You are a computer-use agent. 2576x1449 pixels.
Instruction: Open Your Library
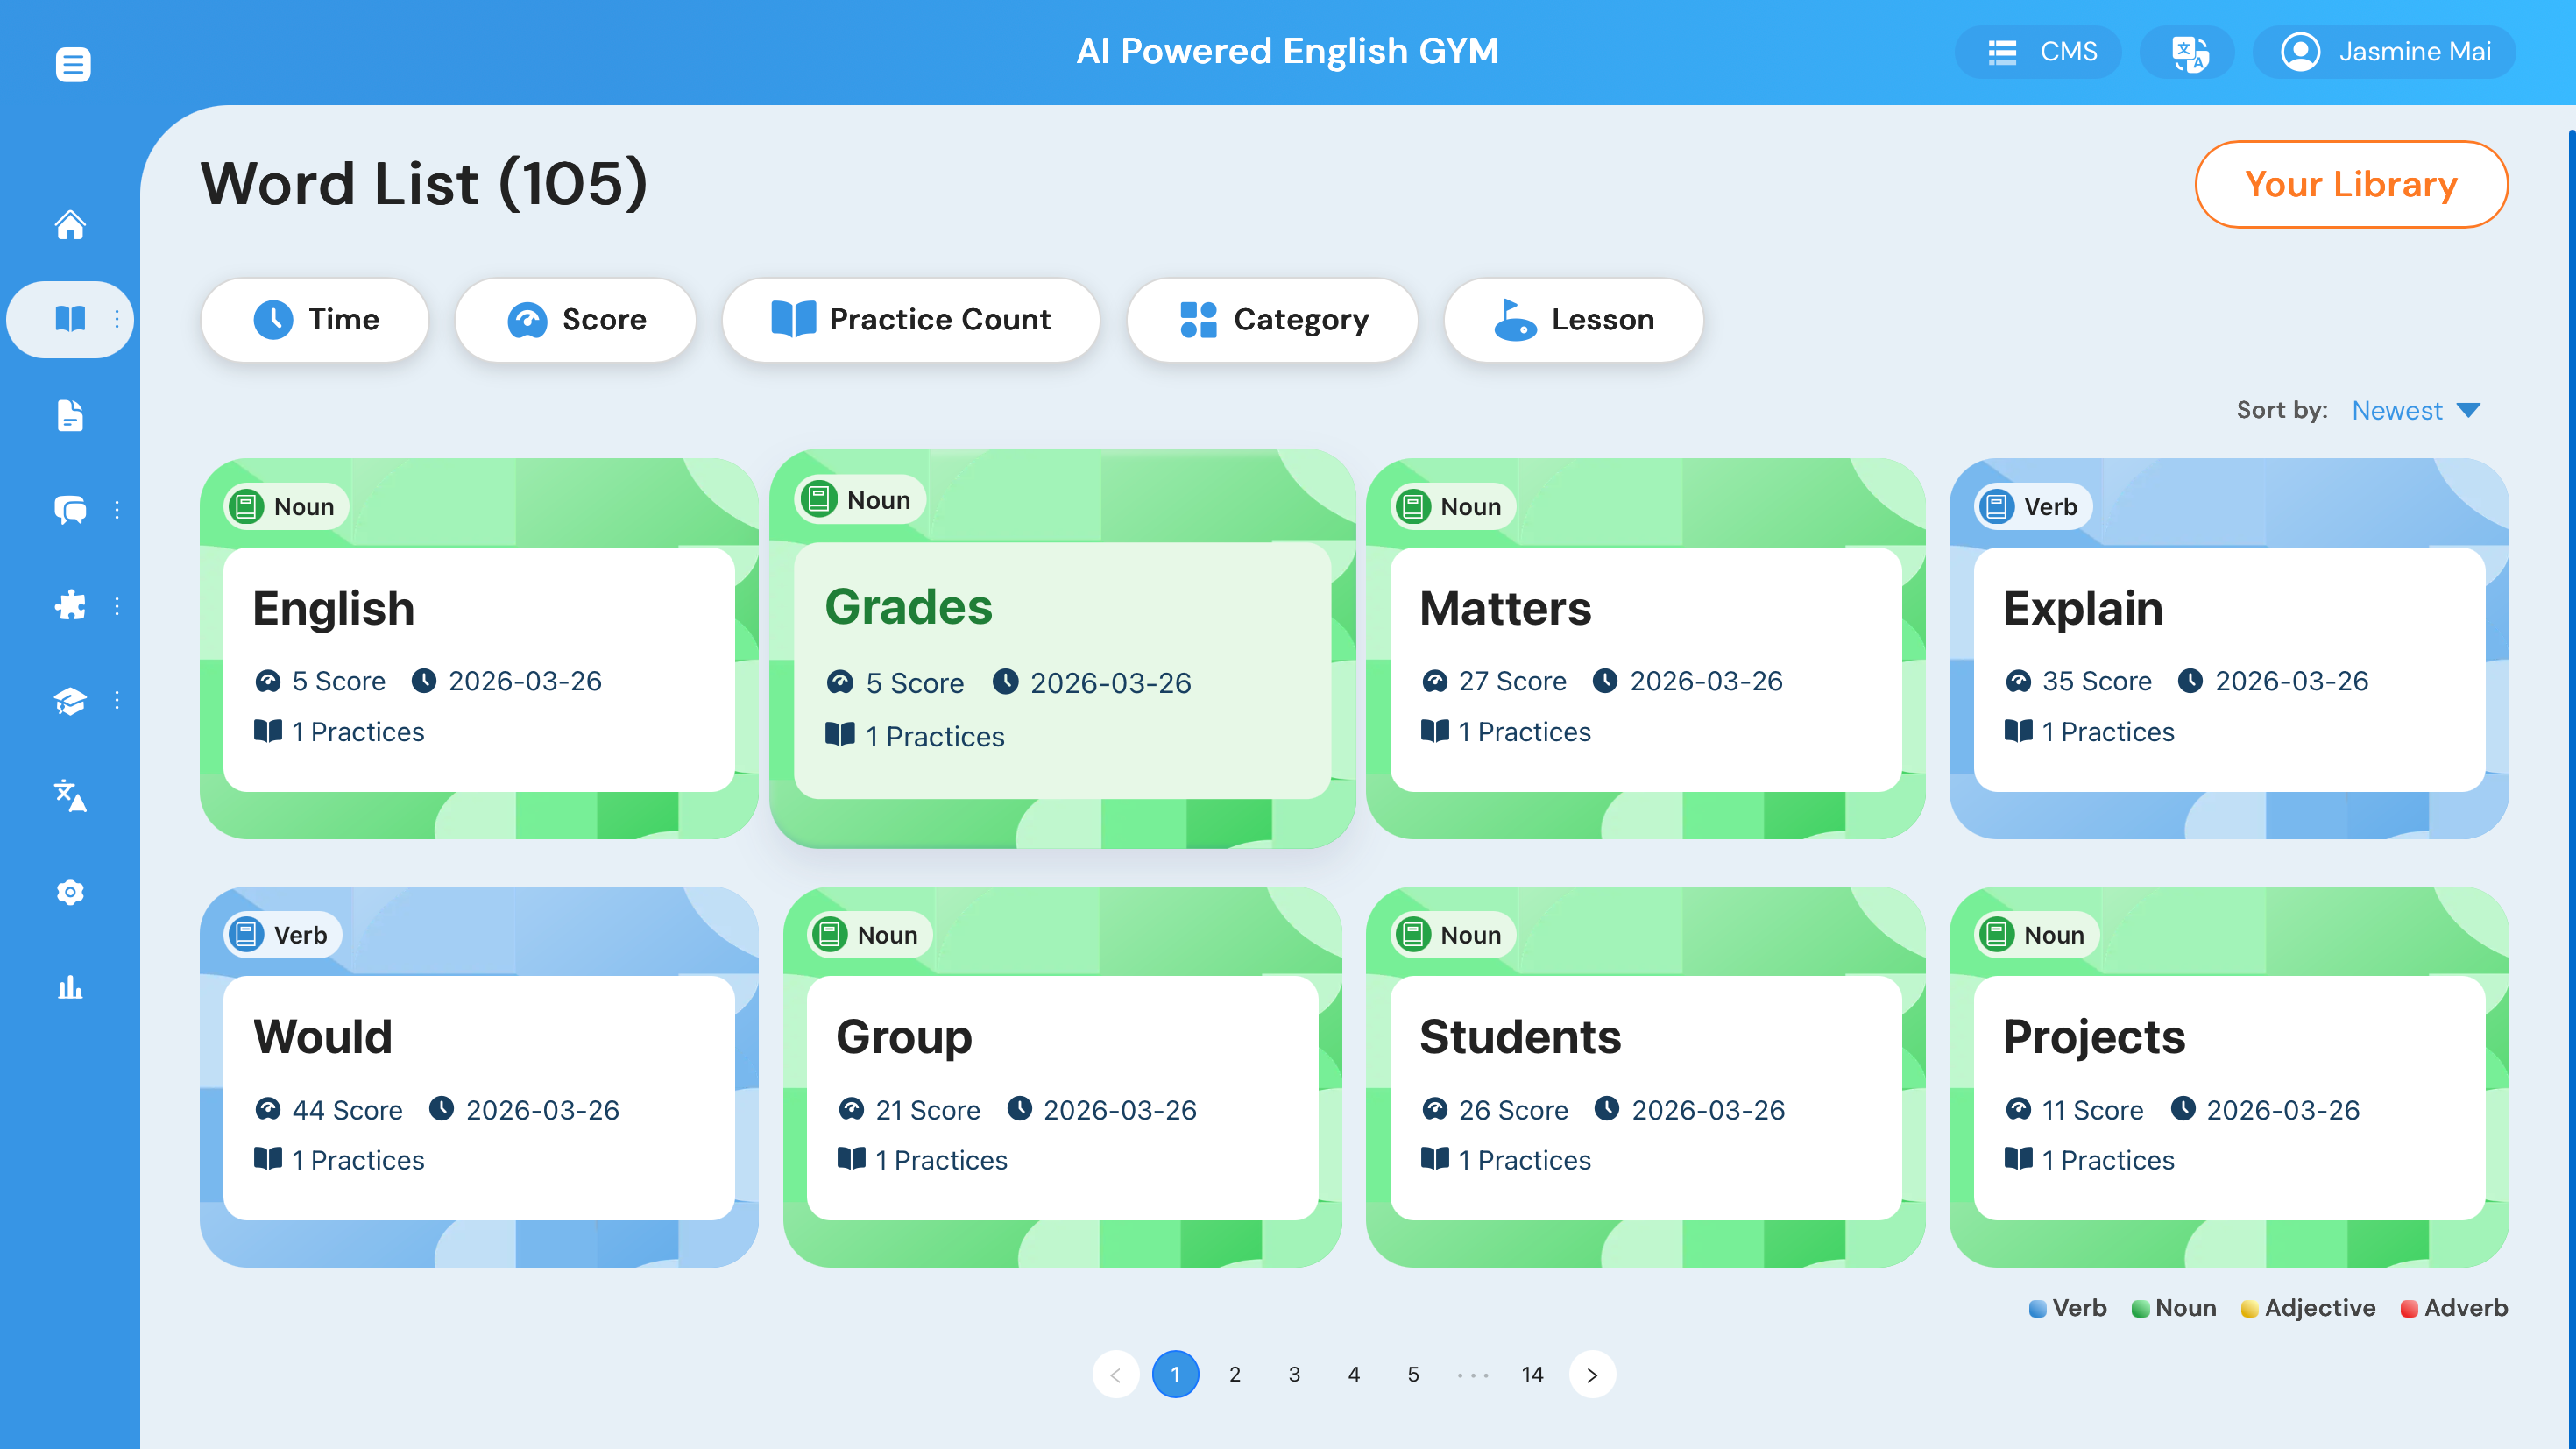click(x=2350, y=184)
